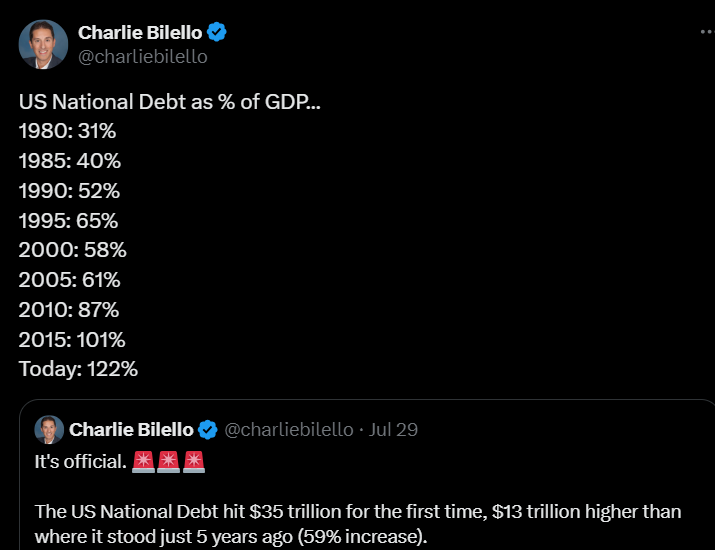Click the first siren emoji
The image size is (715, 550).
coord(142,463)
